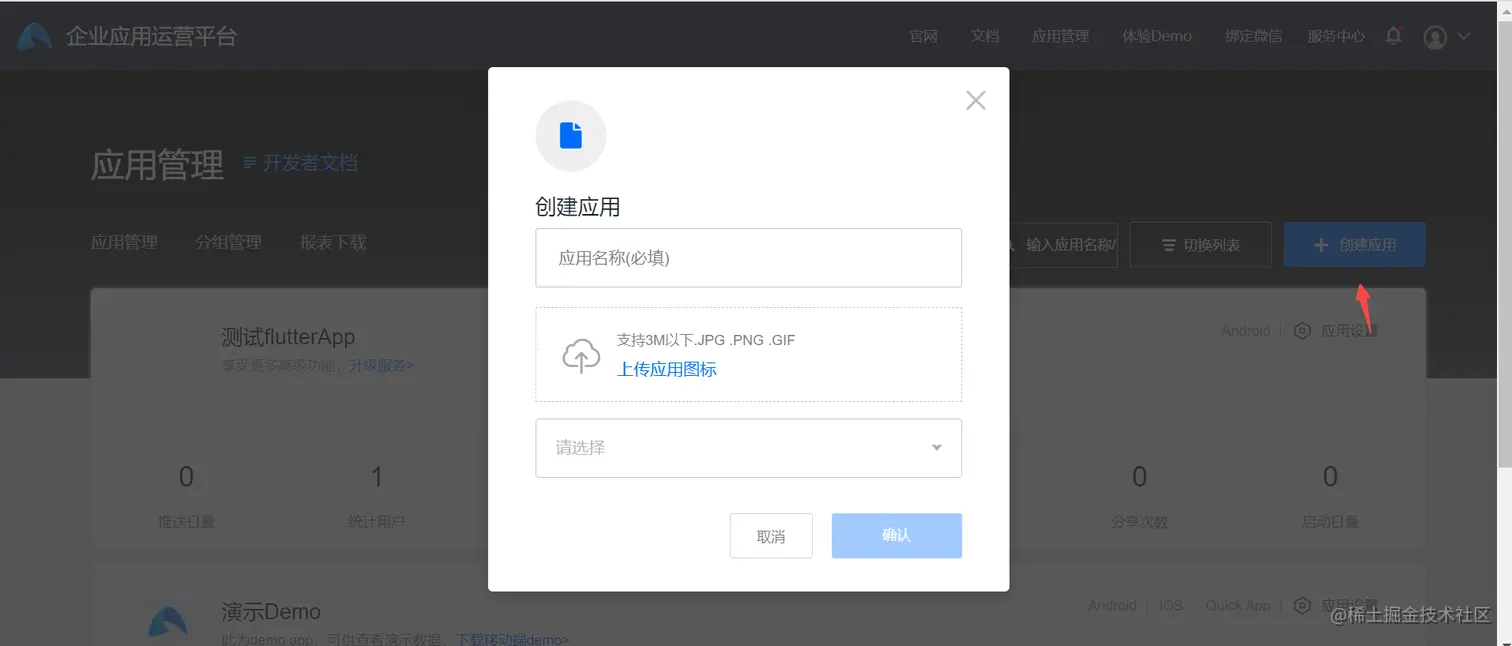Click the 确认 button
Viewport: 1512px width, 646px height.
(x=897, y=536)
